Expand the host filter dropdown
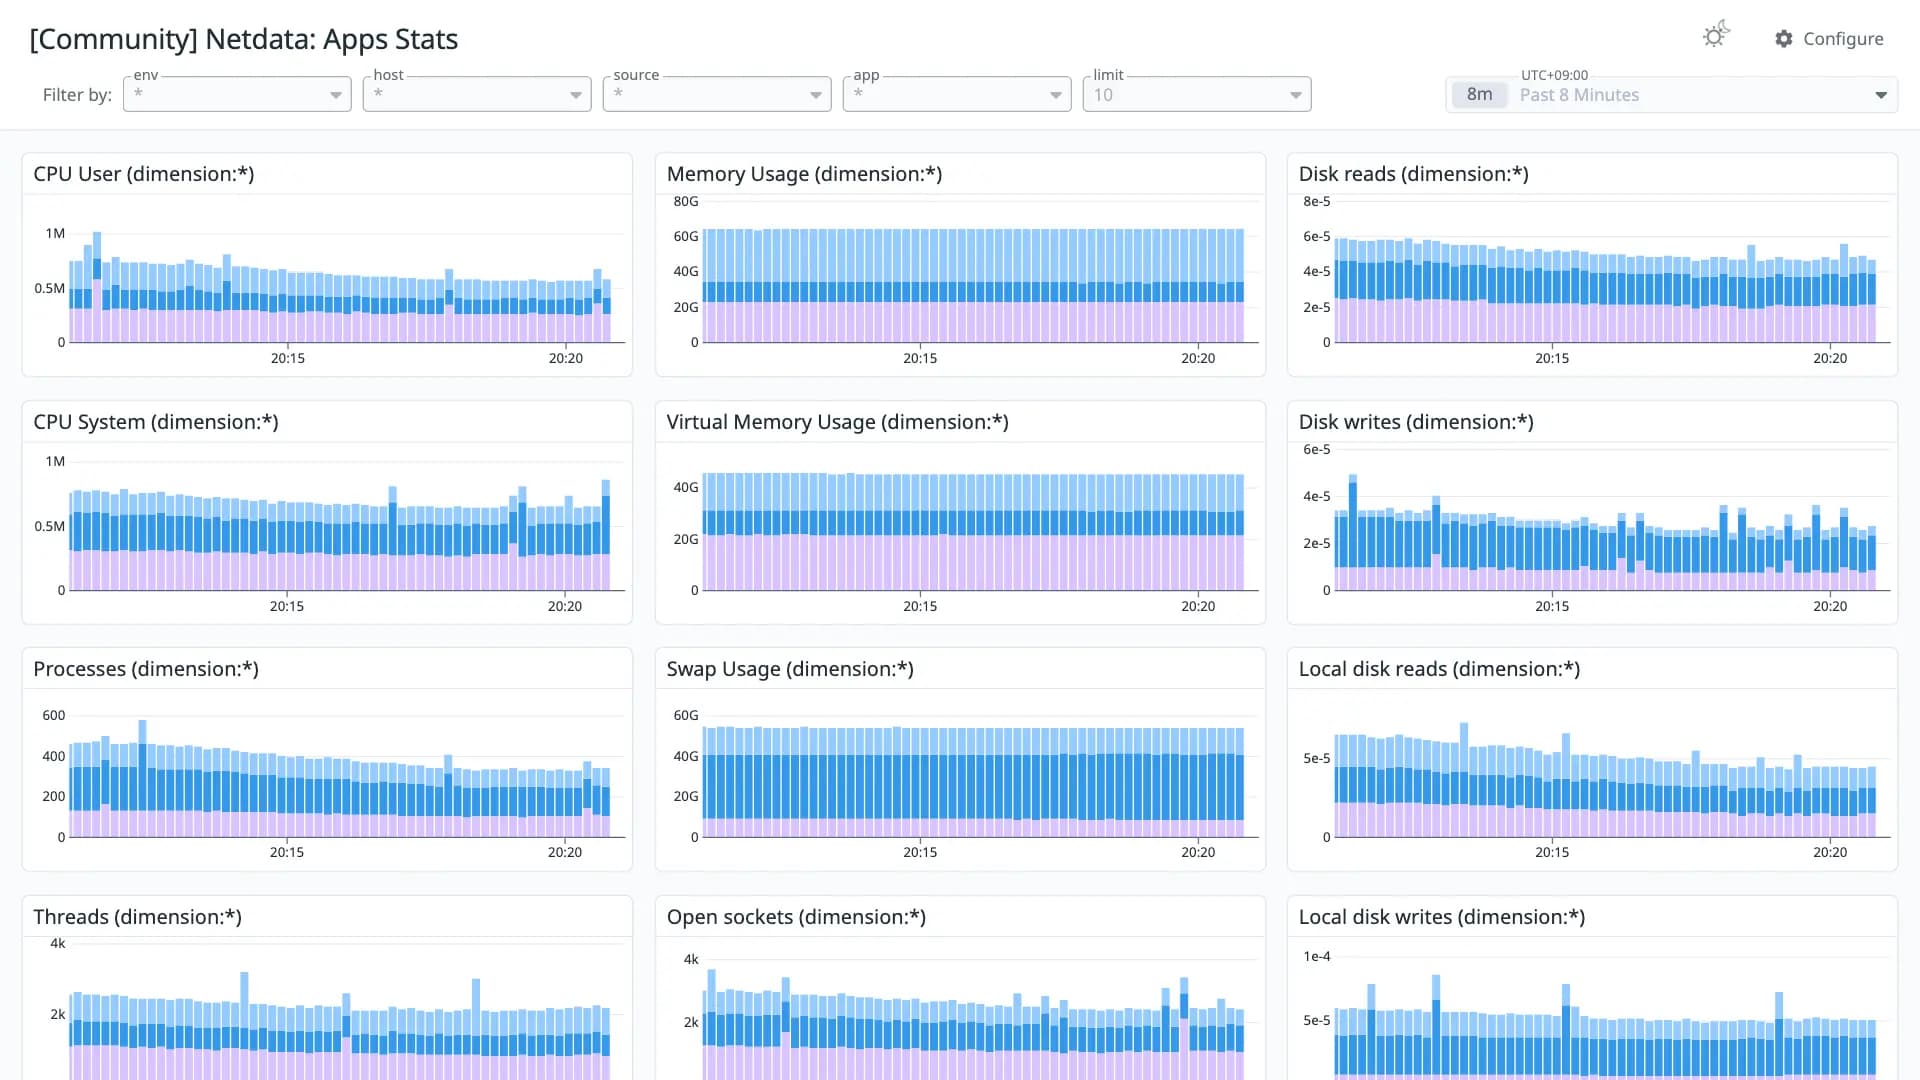The image size is (1920, 1080). pyautogui.click(x=477, y=94)
